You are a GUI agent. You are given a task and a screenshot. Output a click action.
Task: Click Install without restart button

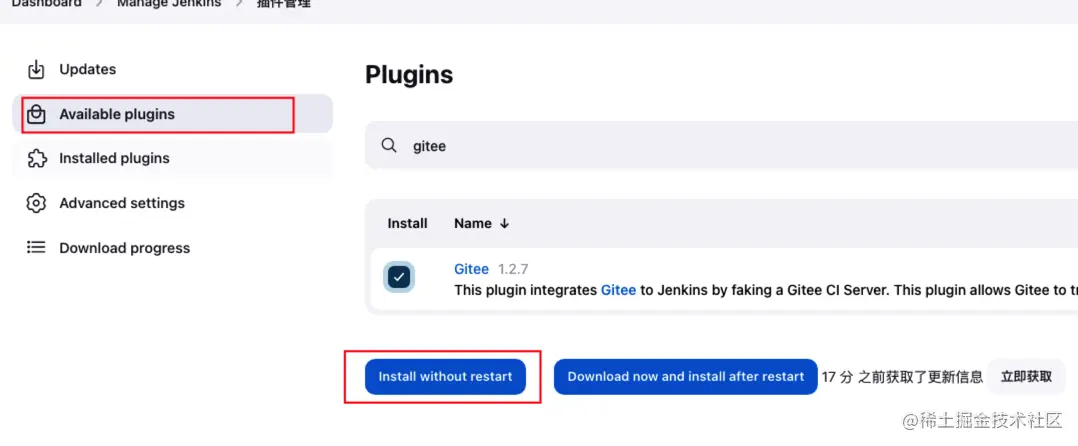point(445,376)
